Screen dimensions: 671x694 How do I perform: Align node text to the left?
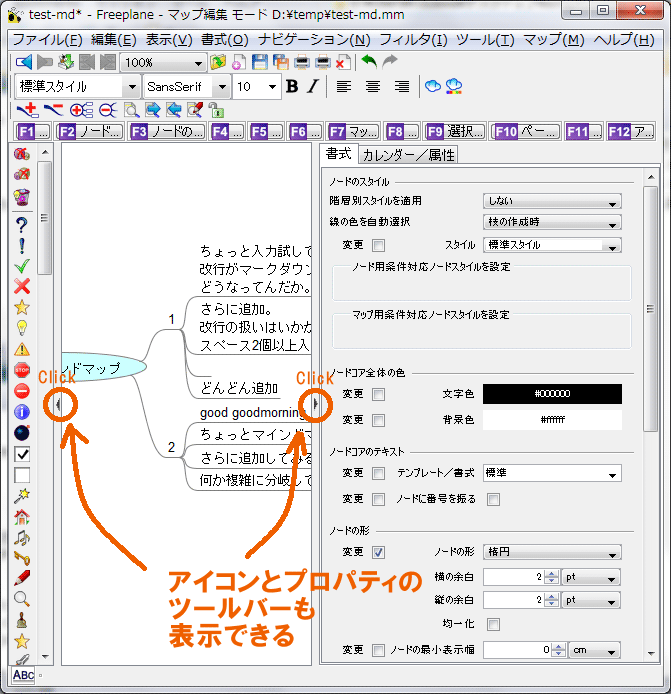coord(344,86)
